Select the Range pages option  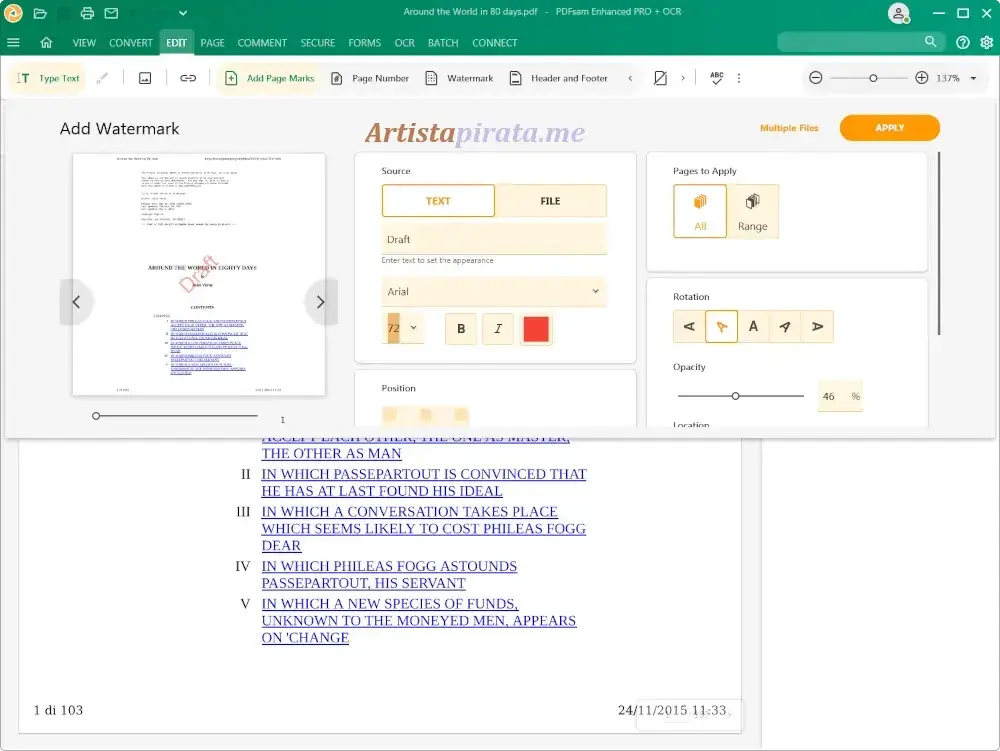pos(753,211)
